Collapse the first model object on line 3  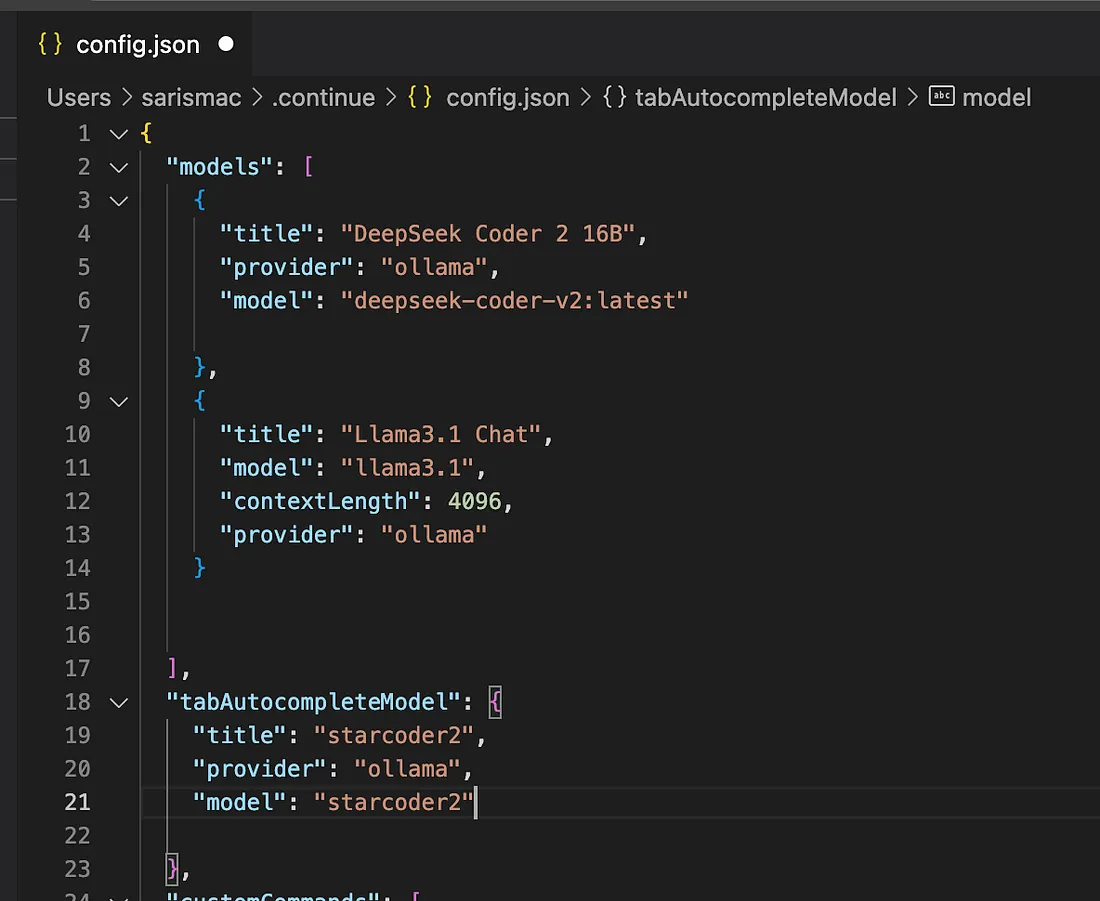click(118, 200)
